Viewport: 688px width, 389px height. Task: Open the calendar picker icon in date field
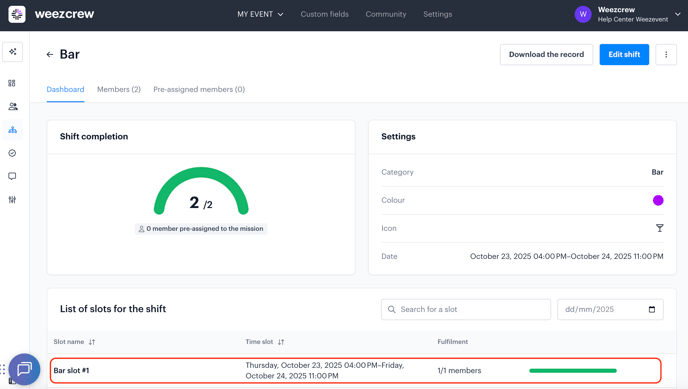point(652,309)
